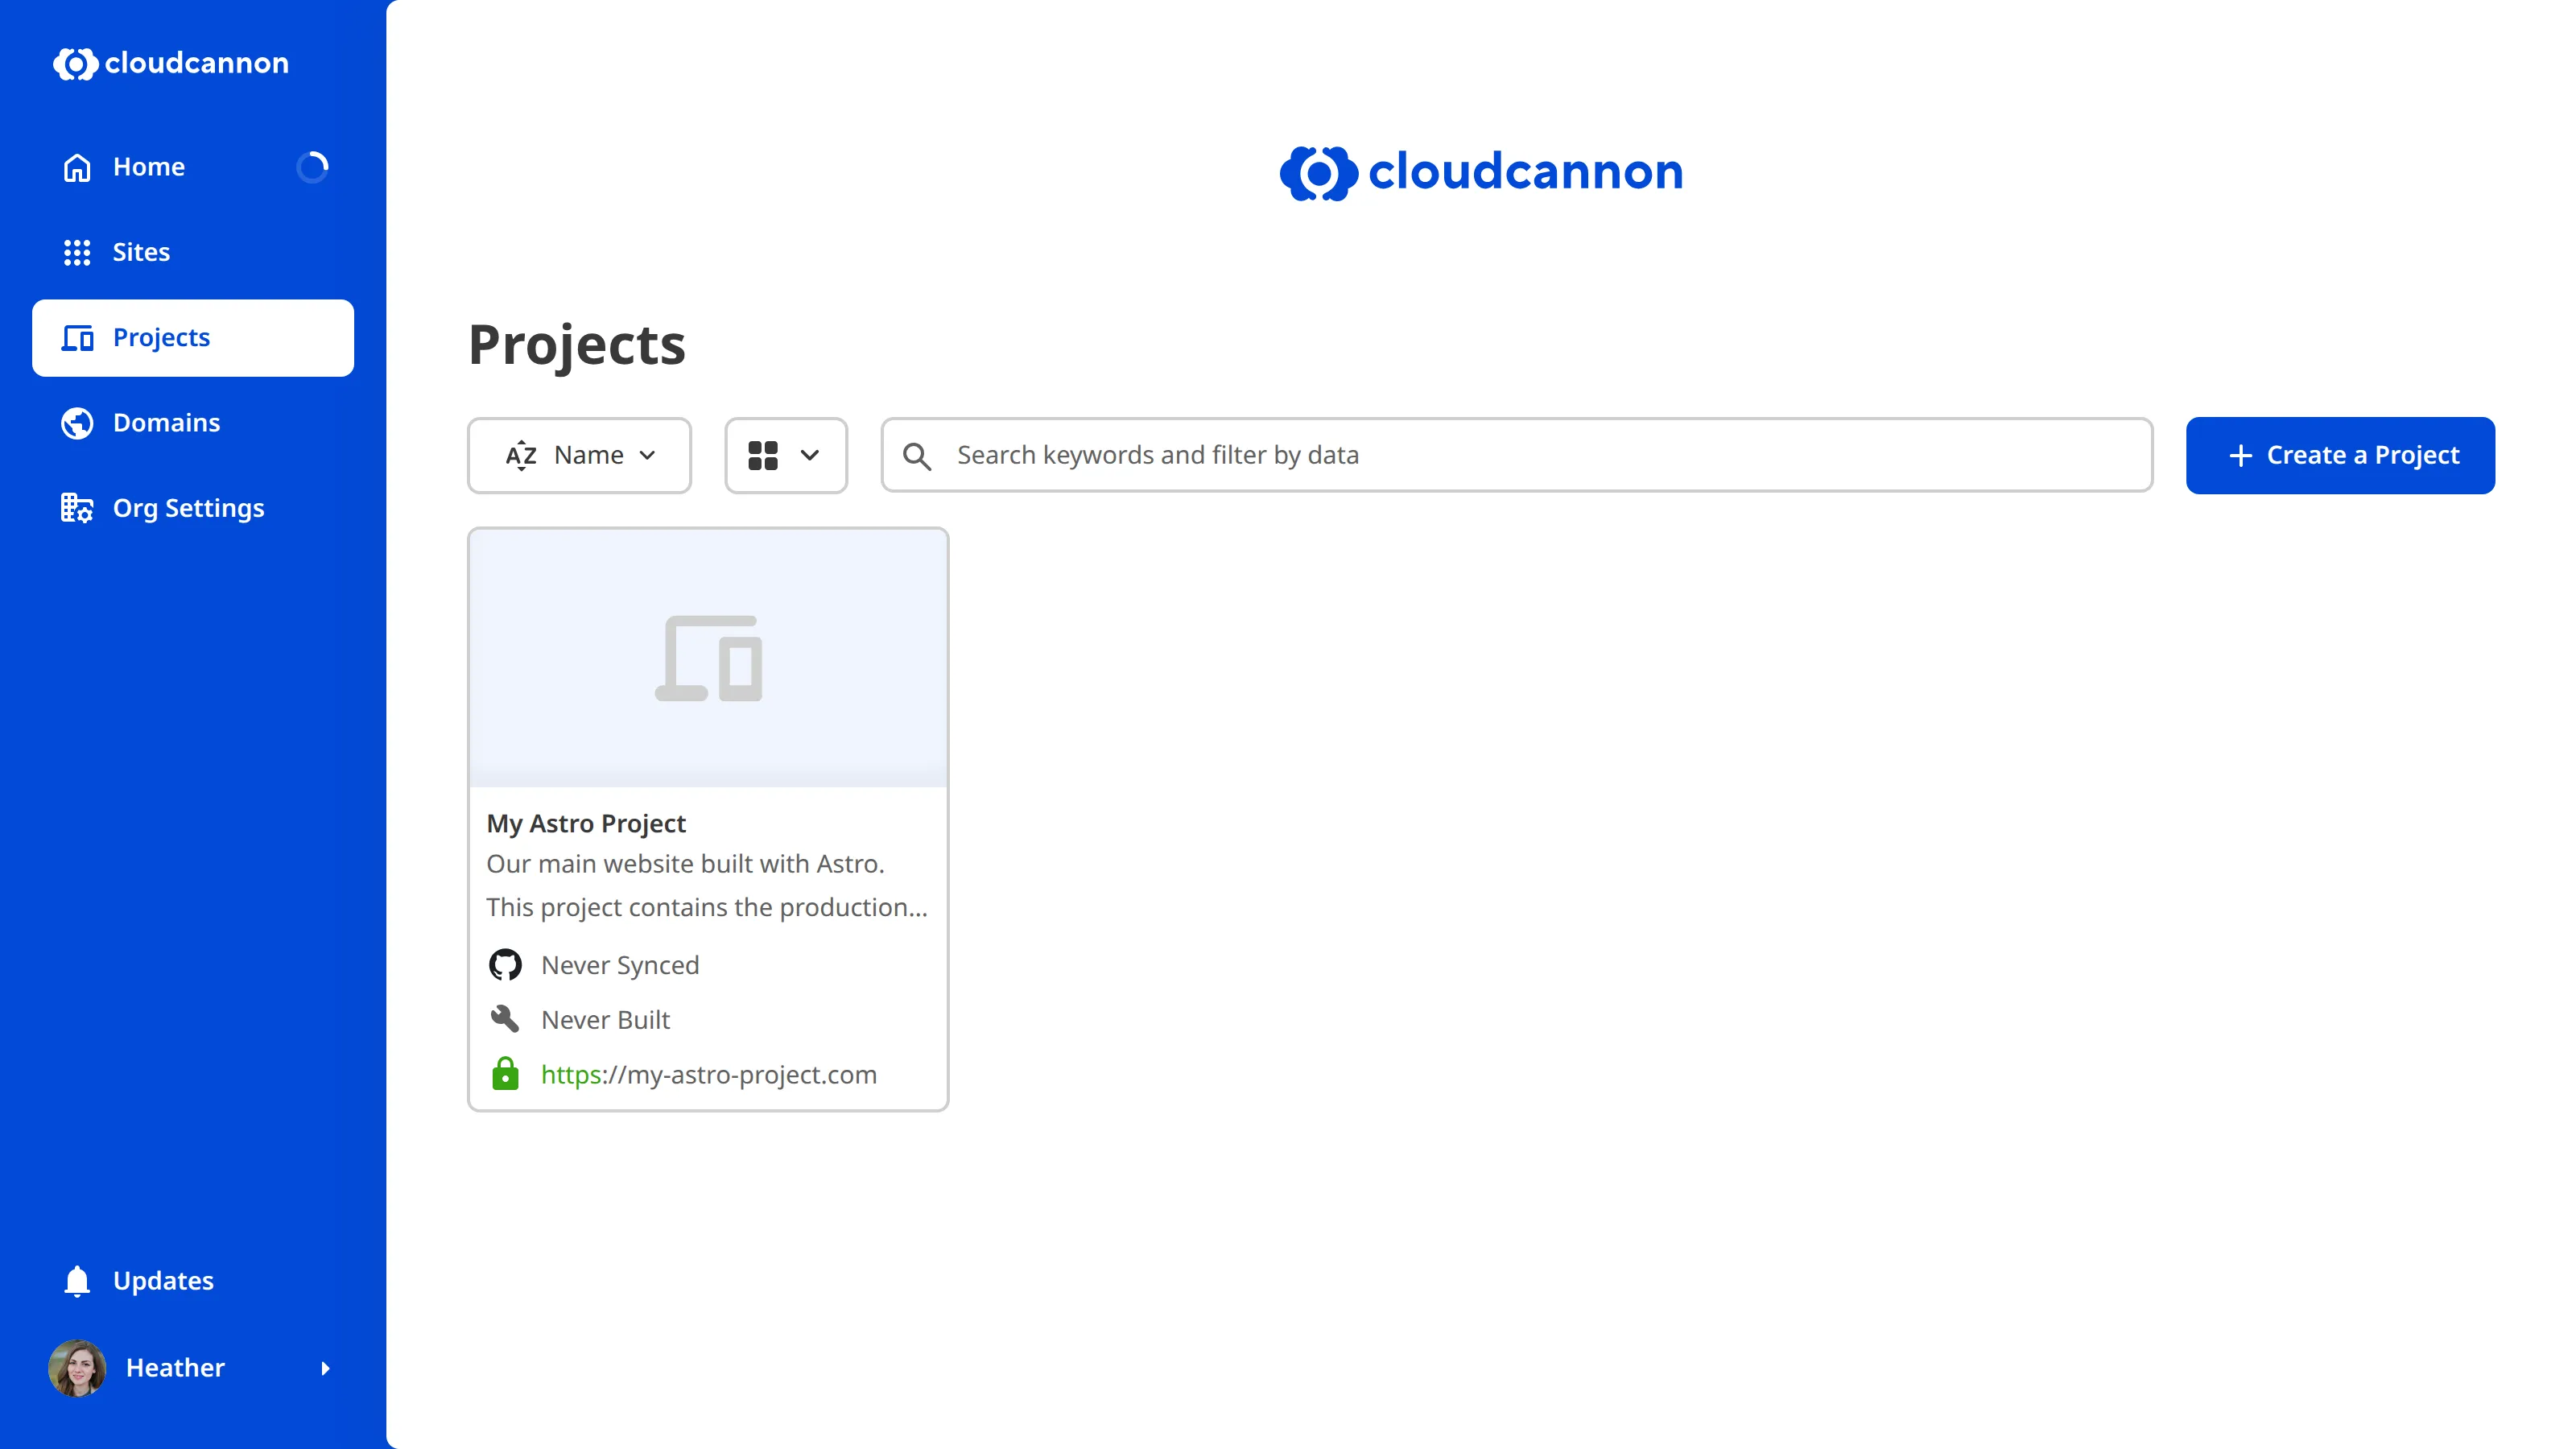Open Domains using the globe icon
Screen dimensions: 2576x1449
point(77,422)
